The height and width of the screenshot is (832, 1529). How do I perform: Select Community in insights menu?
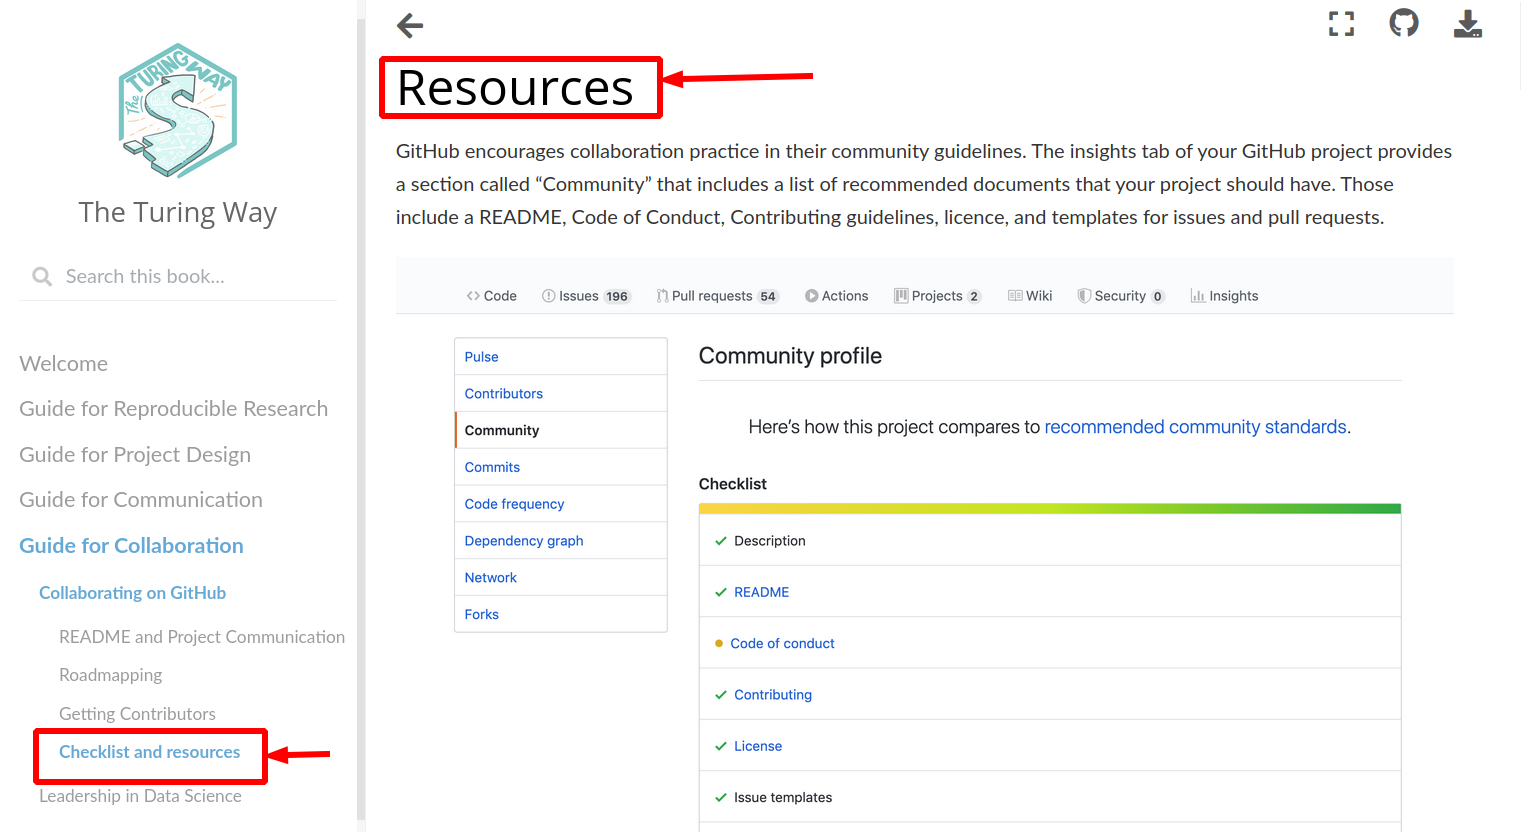coord(561,430)
